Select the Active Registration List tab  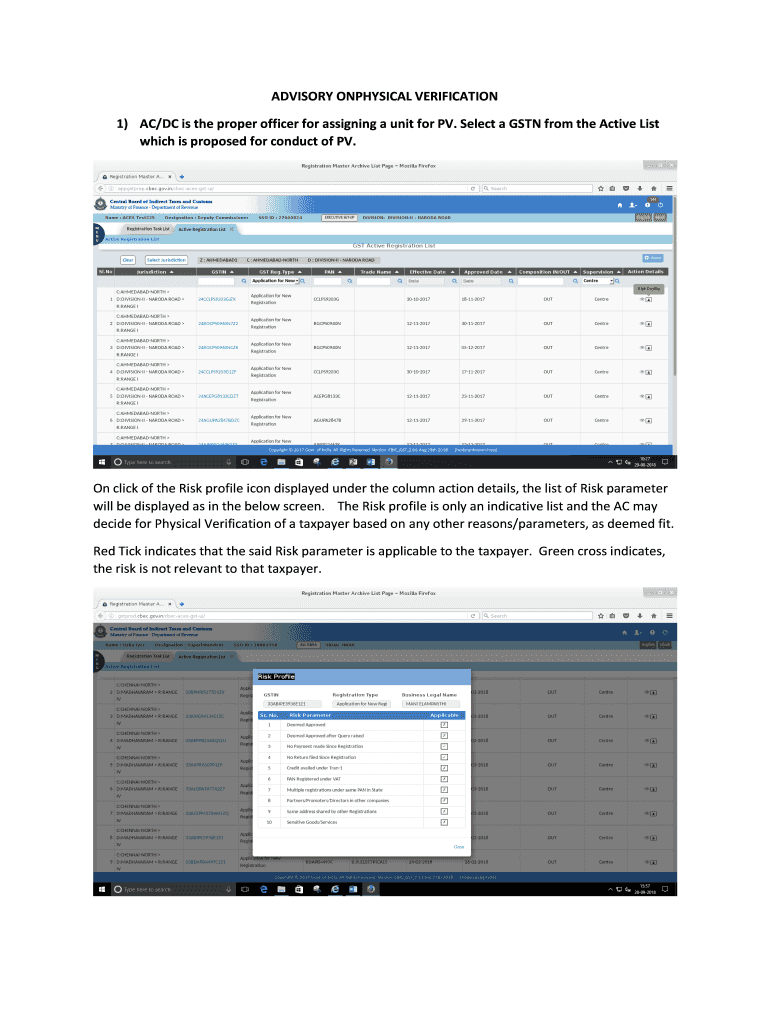click(x=202, y=229)
